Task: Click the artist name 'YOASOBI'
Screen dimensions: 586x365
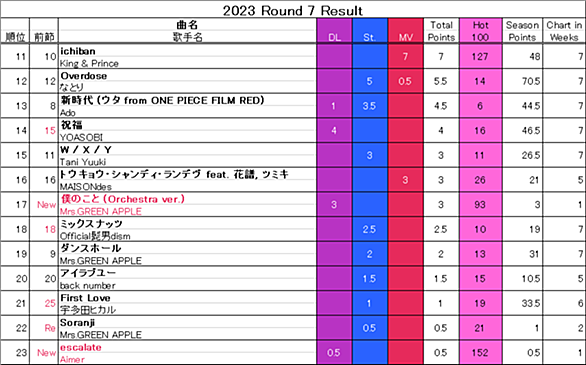Action: pyautogui.click(x=81, y=137)
